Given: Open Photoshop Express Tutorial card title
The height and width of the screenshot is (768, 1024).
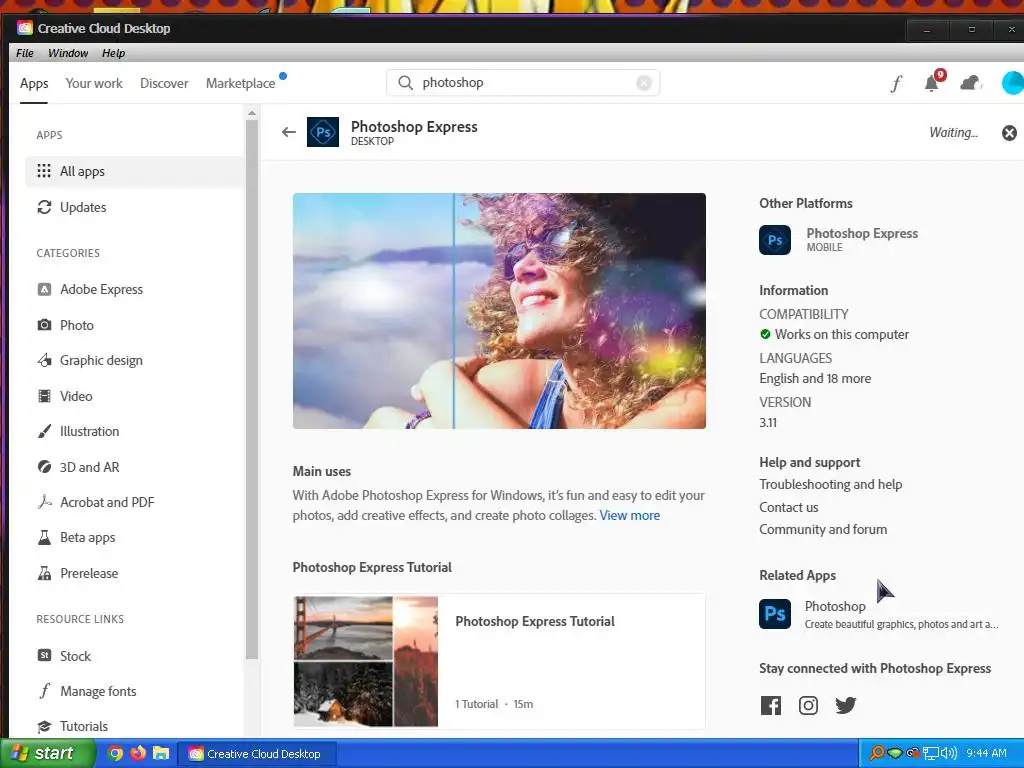Looking at the screenshot, I should [535, 621].
